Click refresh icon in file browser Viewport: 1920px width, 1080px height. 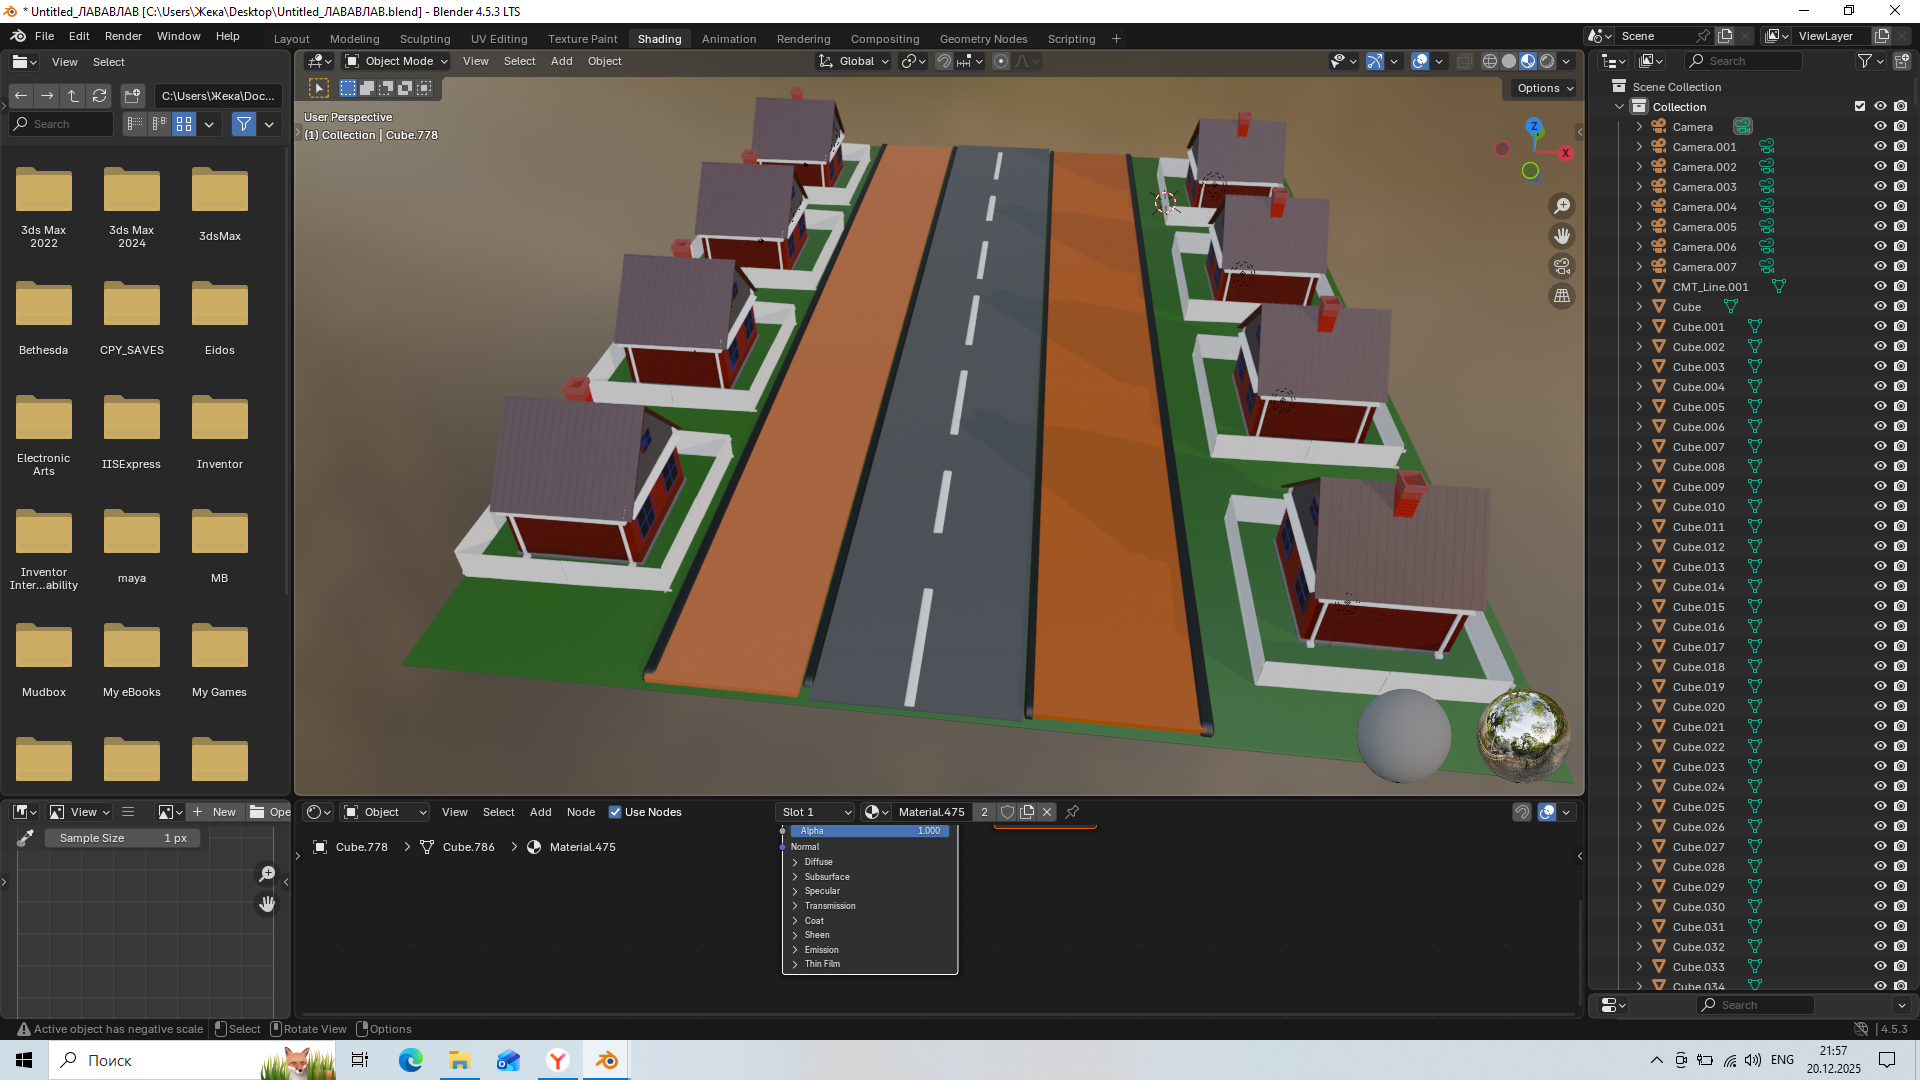click(99, 96)
